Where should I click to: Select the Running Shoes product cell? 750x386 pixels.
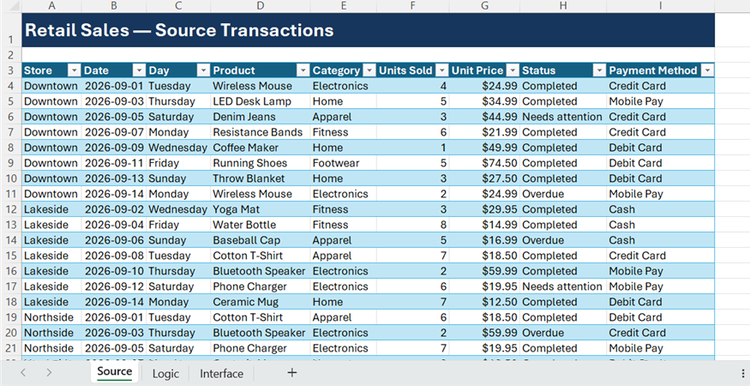260,163
